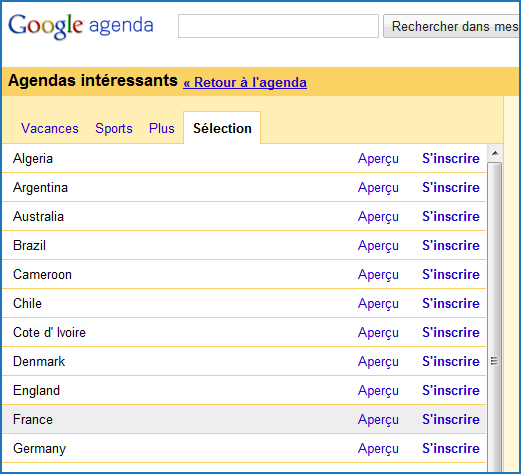Click the list scrollbar thumb
Viewport: 521px width, 474px height.
495,317
